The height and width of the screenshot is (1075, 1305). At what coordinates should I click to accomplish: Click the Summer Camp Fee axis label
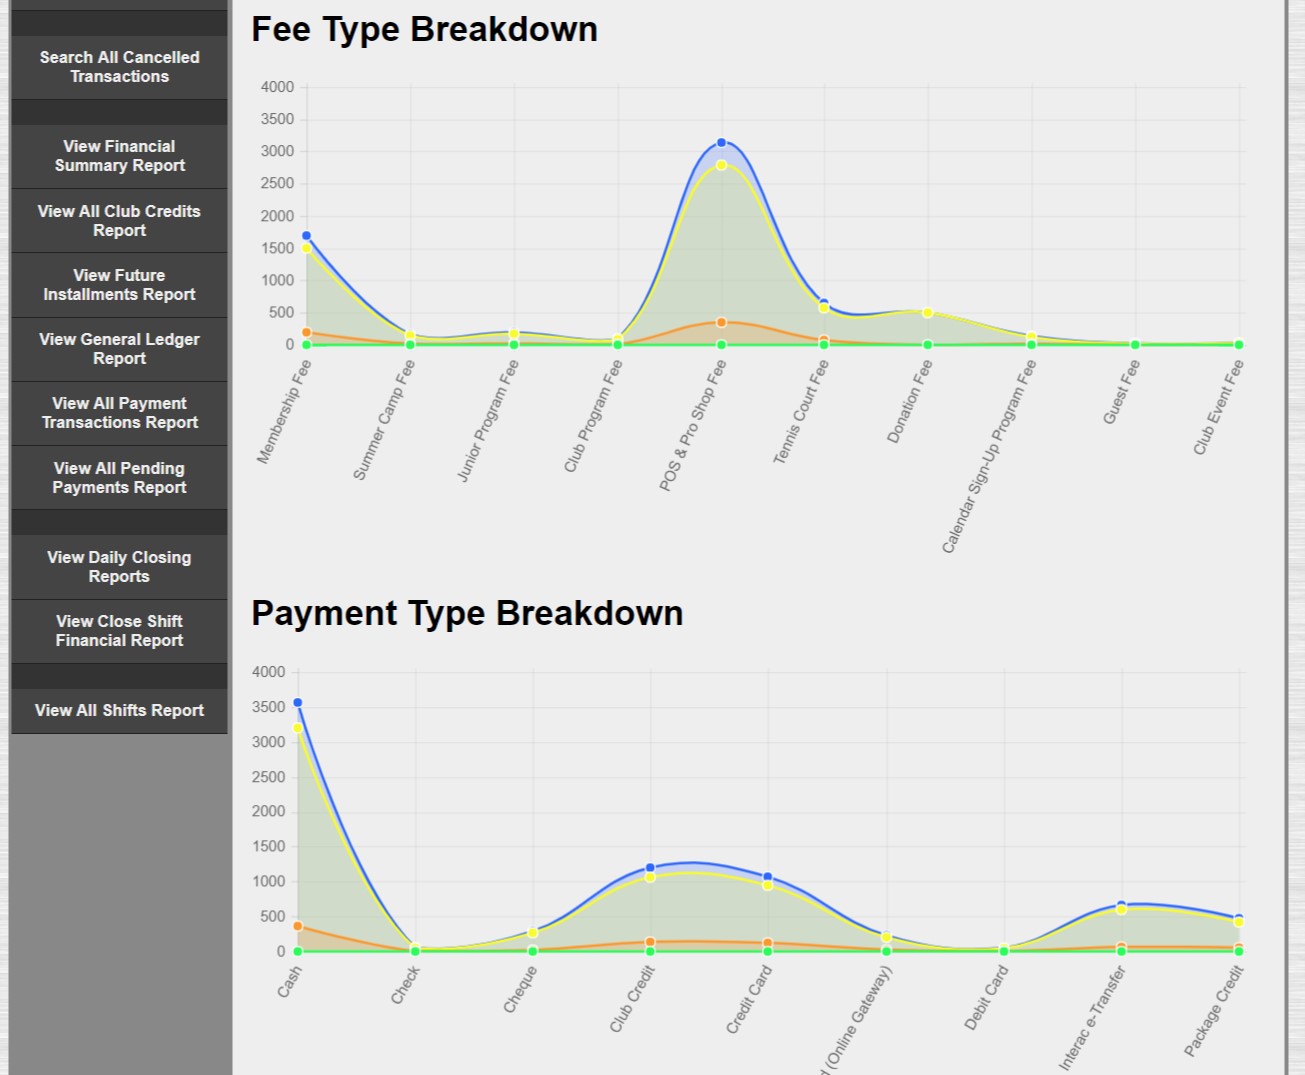(x=384, y=419)
